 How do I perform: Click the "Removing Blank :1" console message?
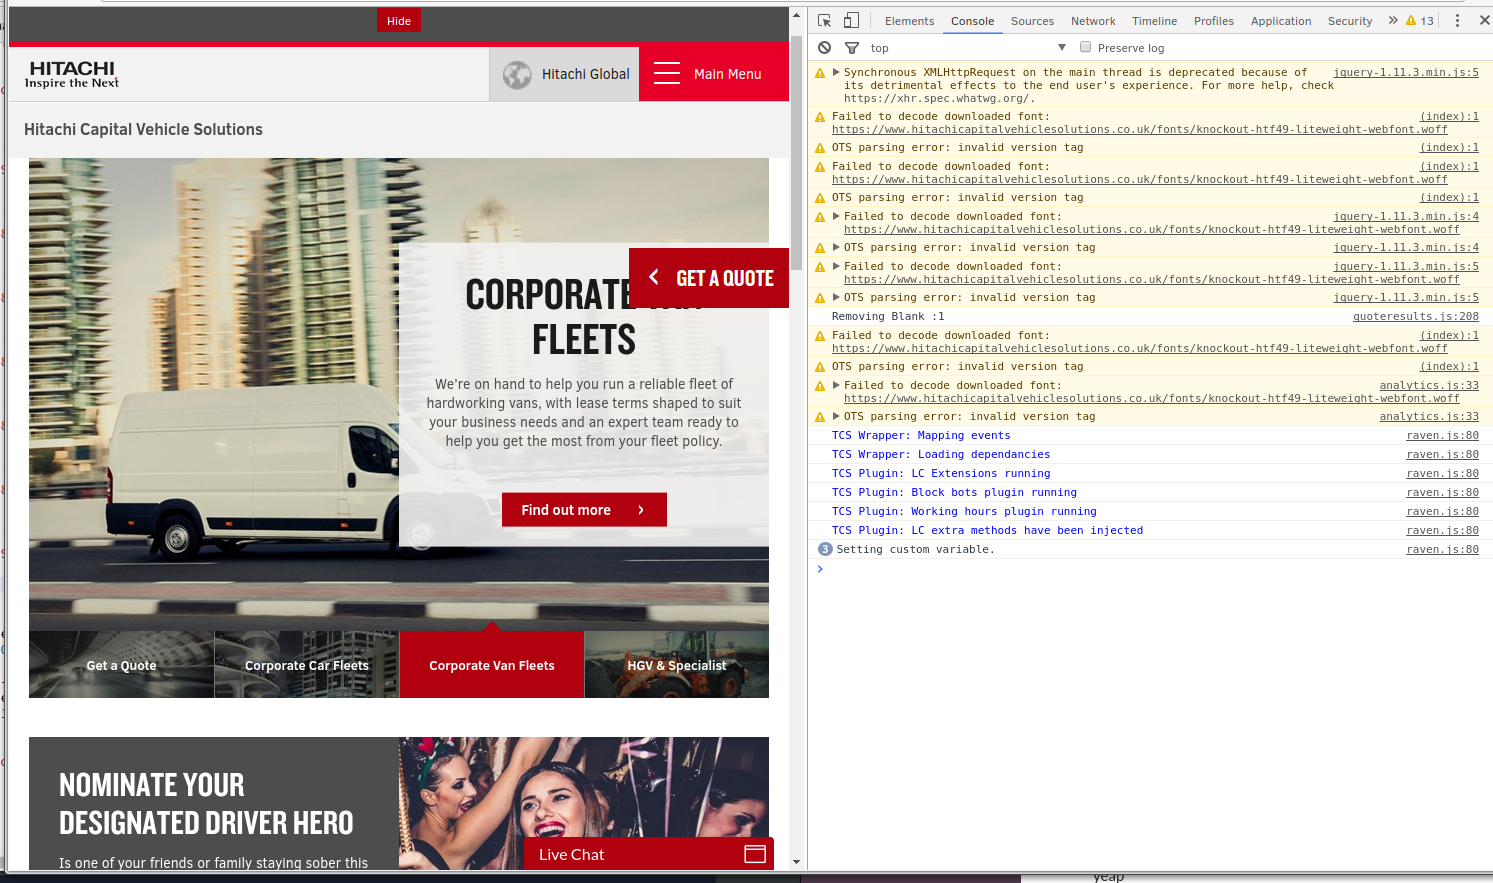click(x=888, y=316)
